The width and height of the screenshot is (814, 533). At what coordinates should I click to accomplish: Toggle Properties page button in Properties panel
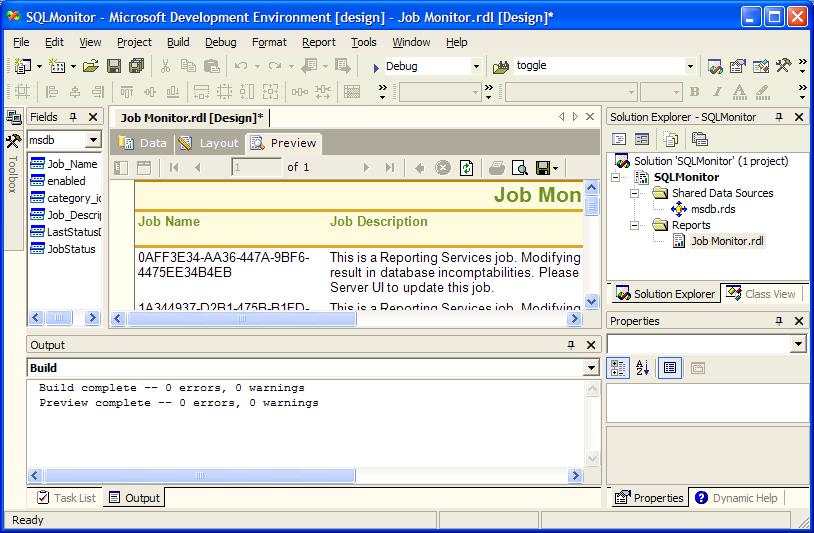point(670,368)
